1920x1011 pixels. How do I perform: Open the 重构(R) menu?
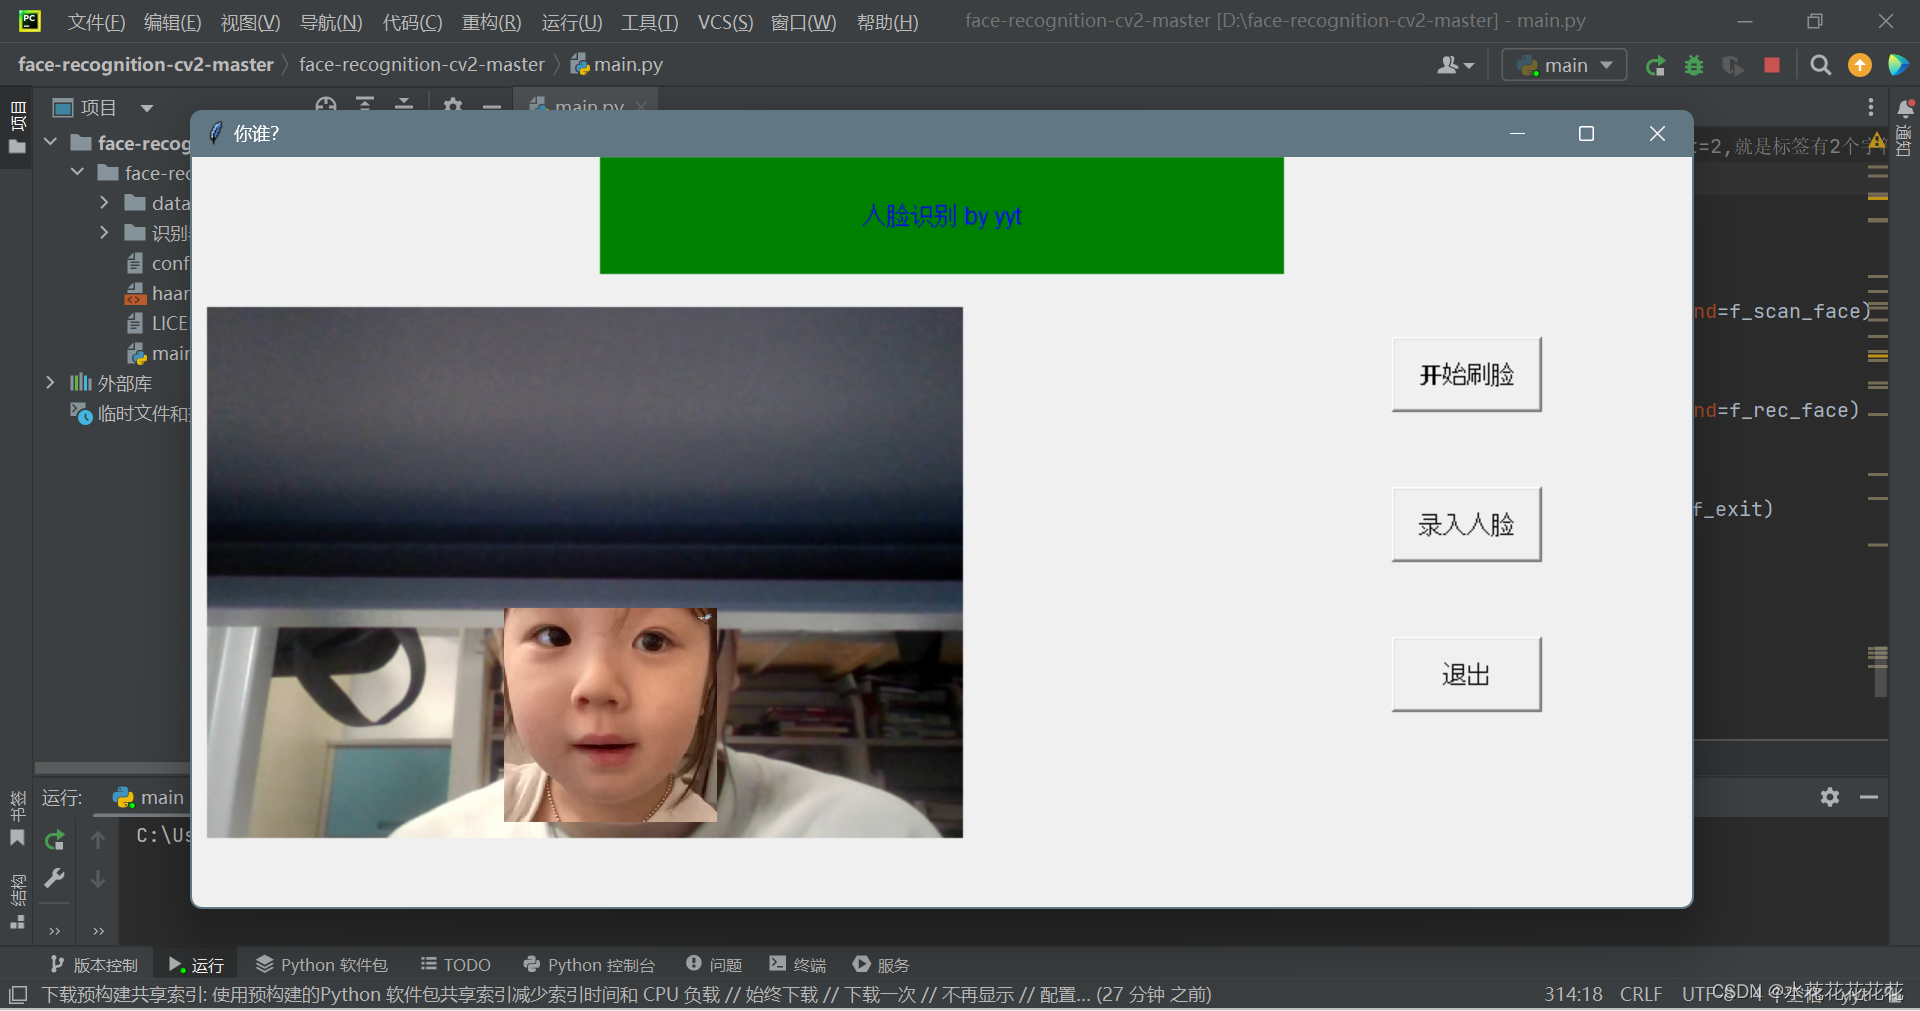coord(491,22)
